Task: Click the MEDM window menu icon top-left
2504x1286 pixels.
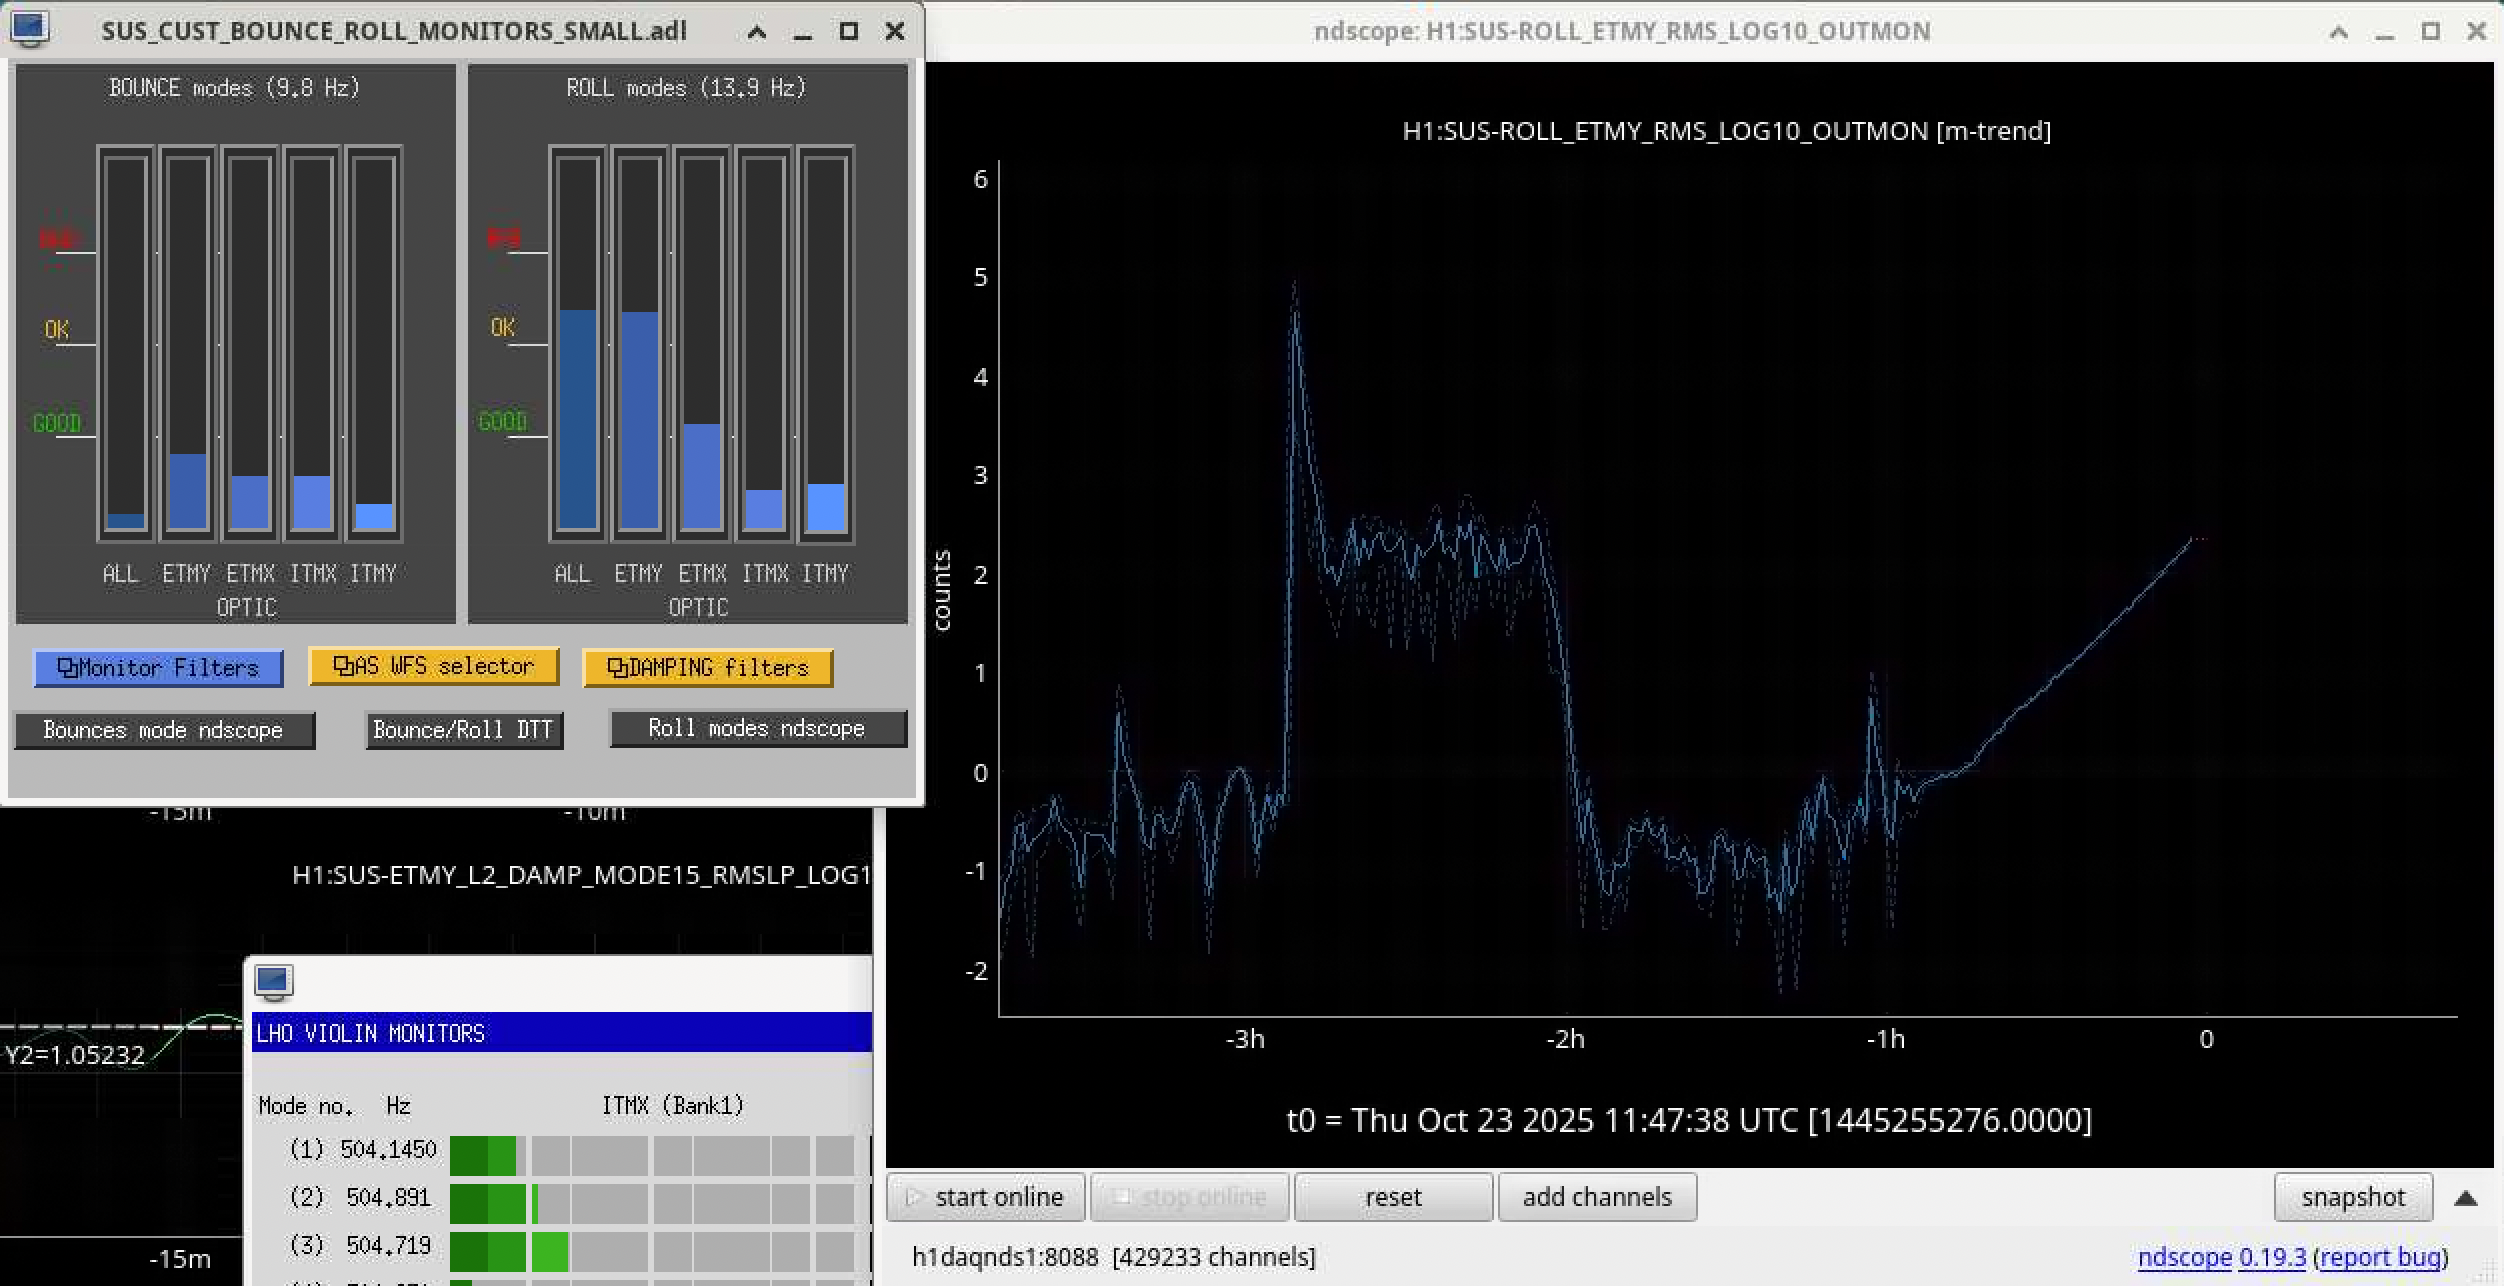Action: click(29, 28)
